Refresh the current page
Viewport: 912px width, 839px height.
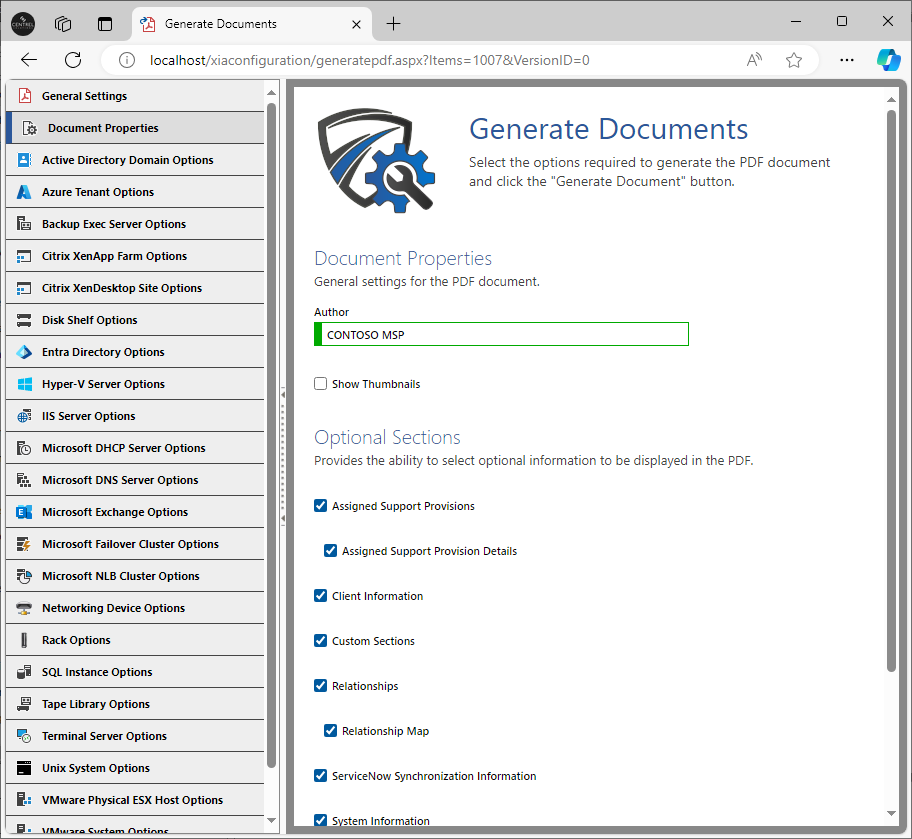pyautogui.click(x=73, y=60)
